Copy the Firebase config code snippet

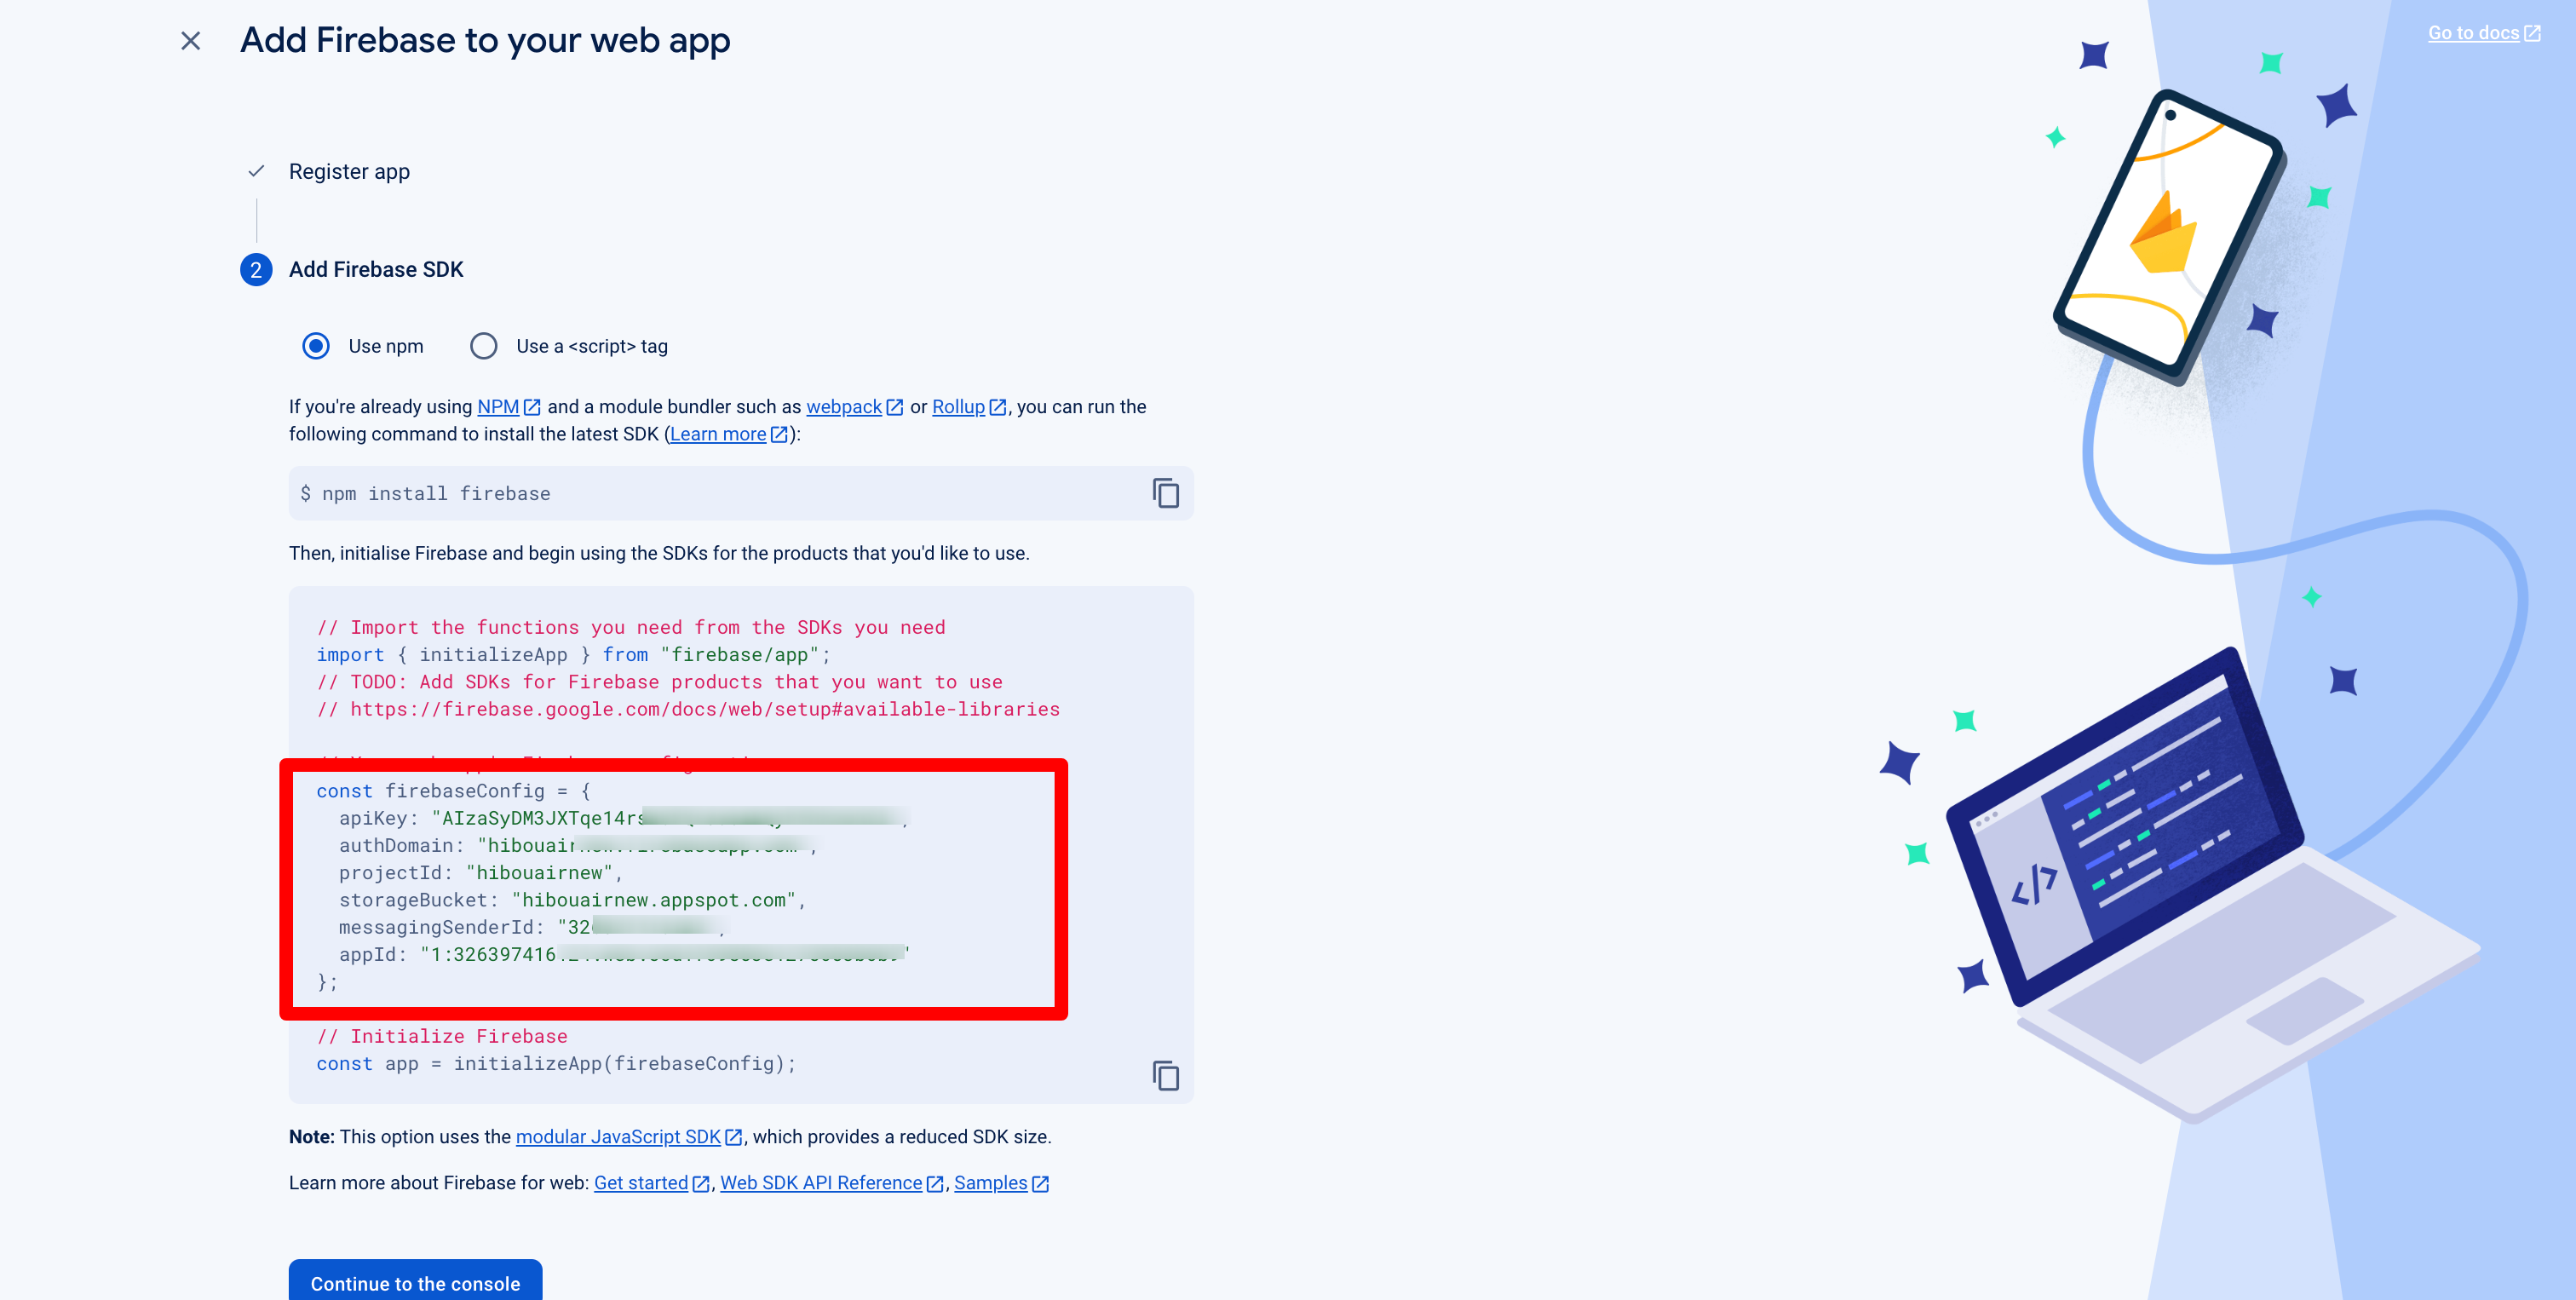(1165, 1076)
